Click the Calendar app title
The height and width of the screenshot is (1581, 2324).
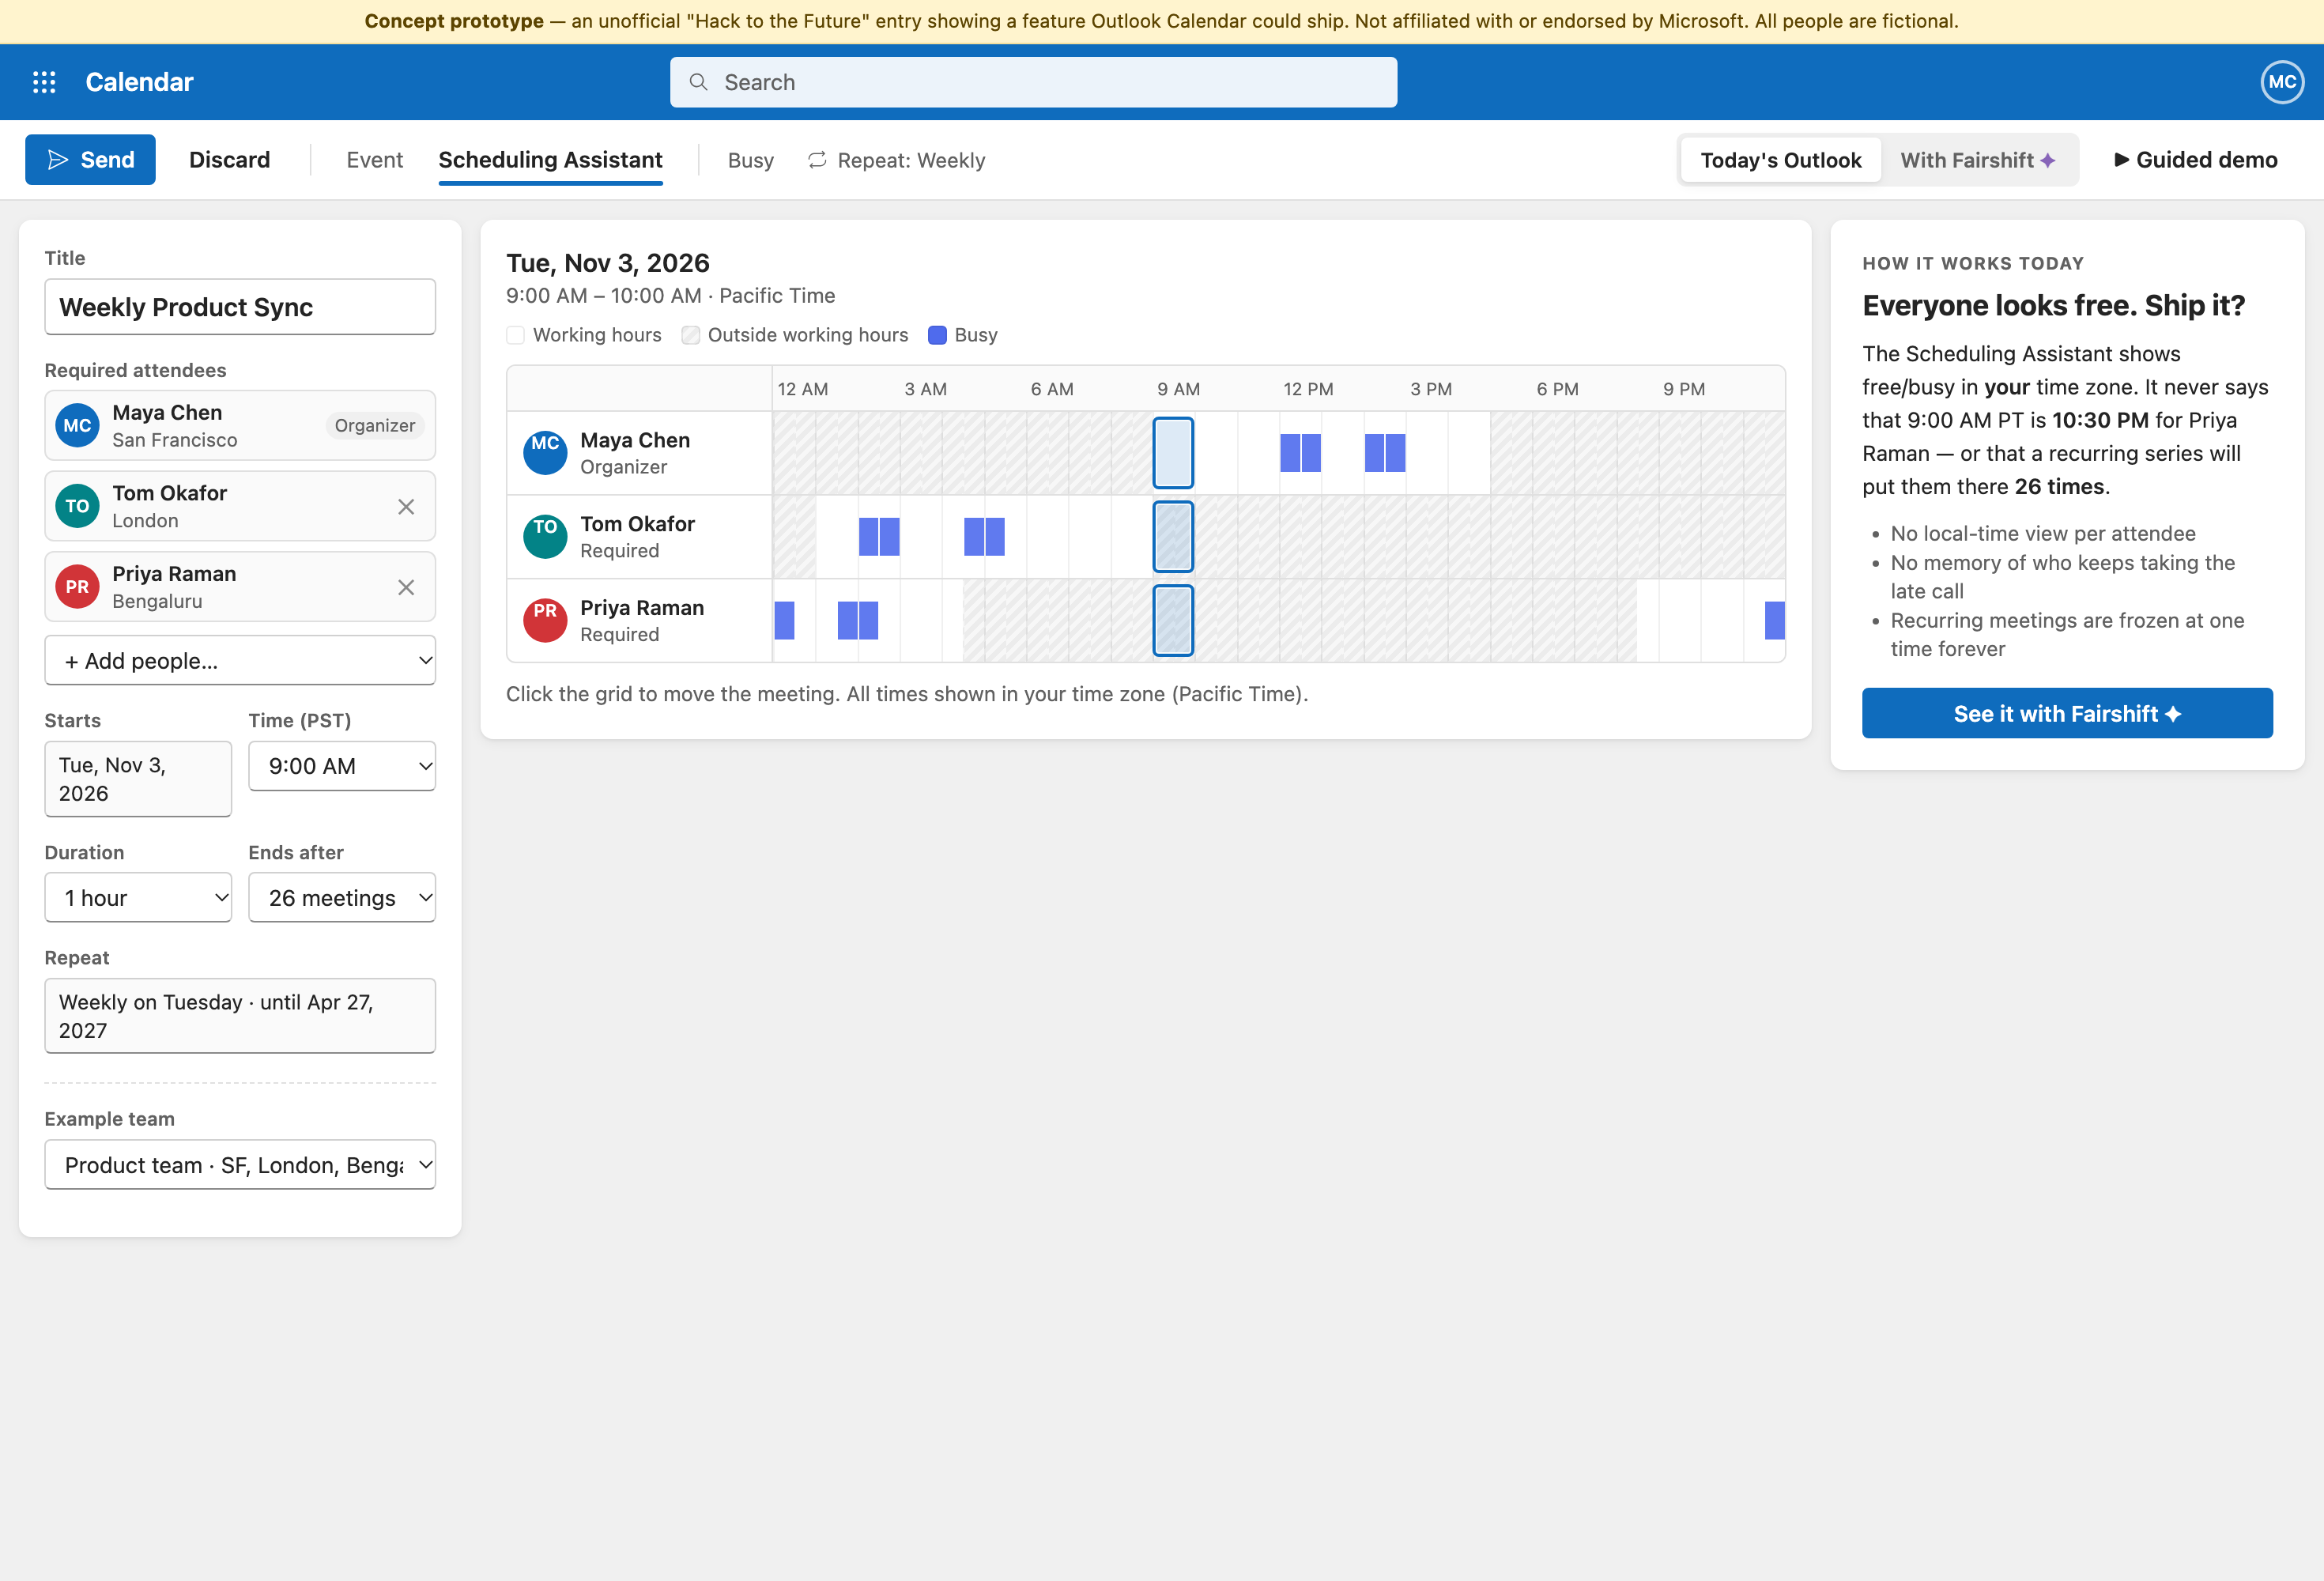tap(139, 82)
